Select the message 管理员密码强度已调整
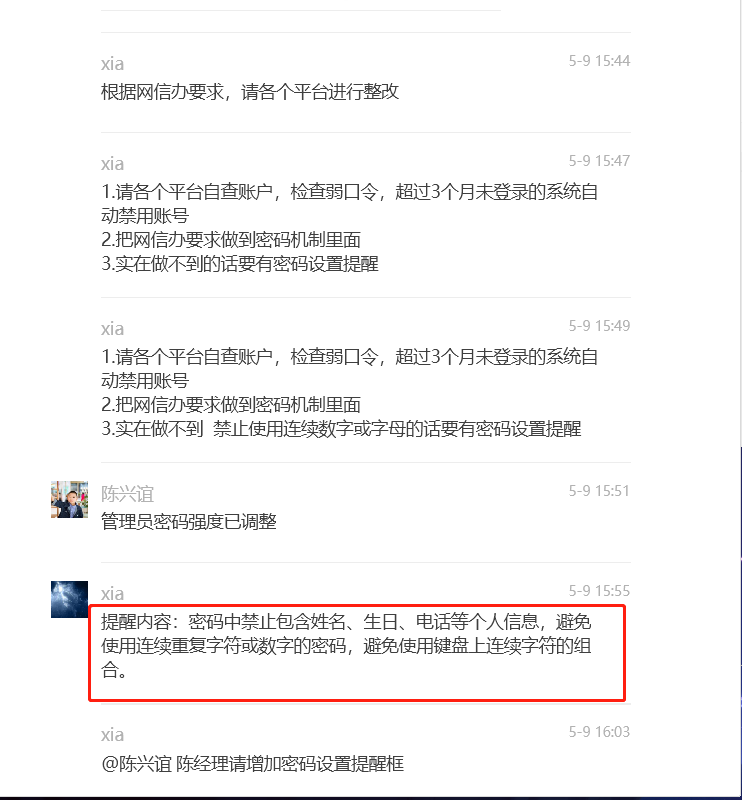The image size is (742, 800). (189, 521)
